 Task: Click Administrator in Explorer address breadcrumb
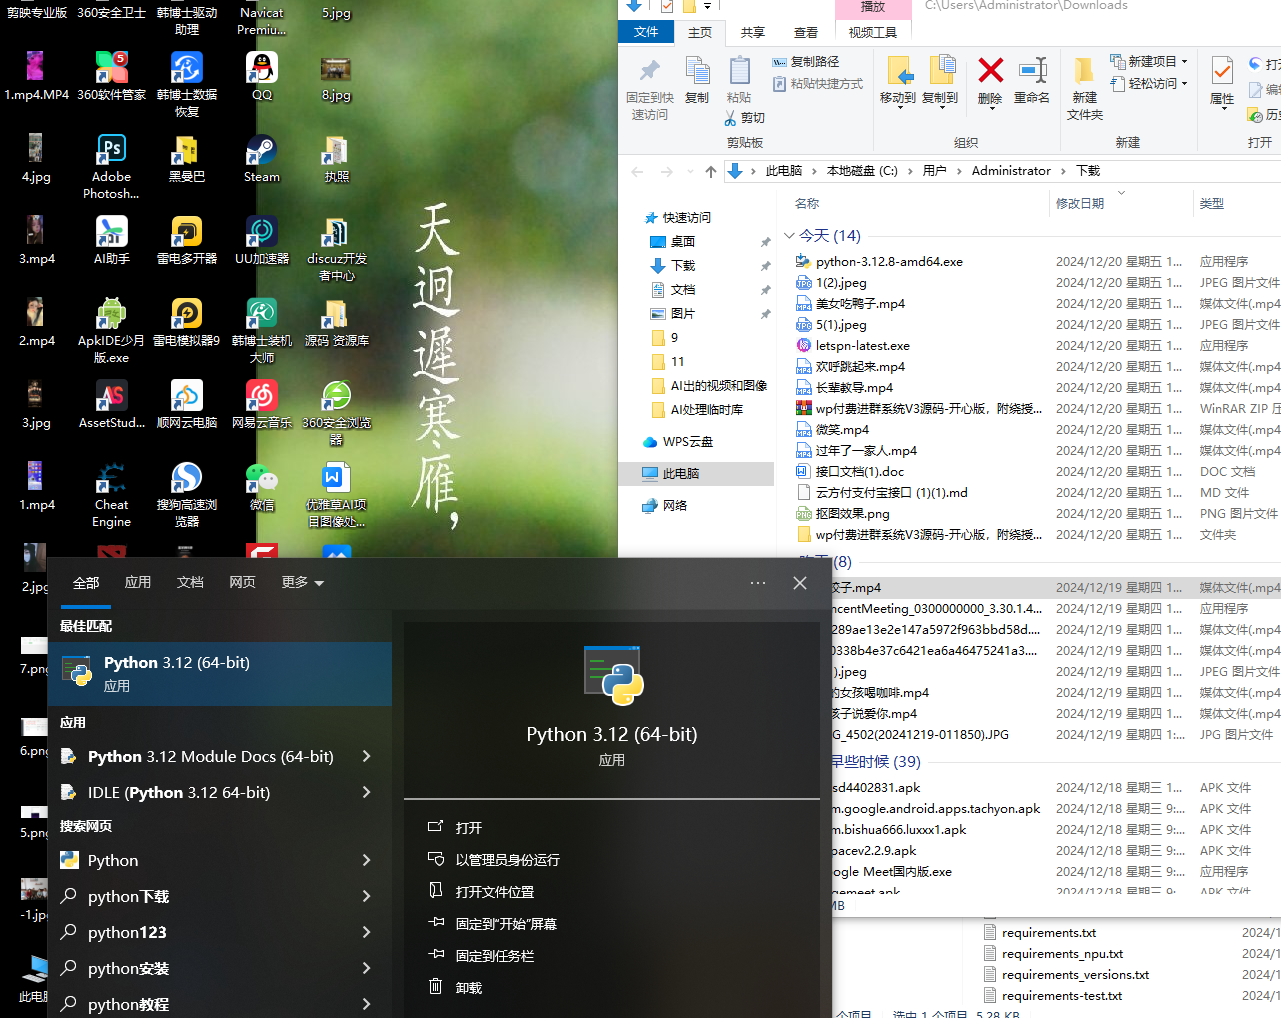[1011, 171]
